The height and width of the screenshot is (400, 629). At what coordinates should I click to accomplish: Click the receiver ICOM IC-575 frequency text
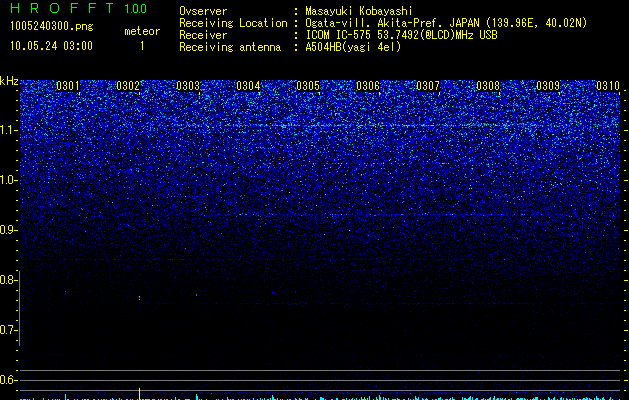[401, 35]
